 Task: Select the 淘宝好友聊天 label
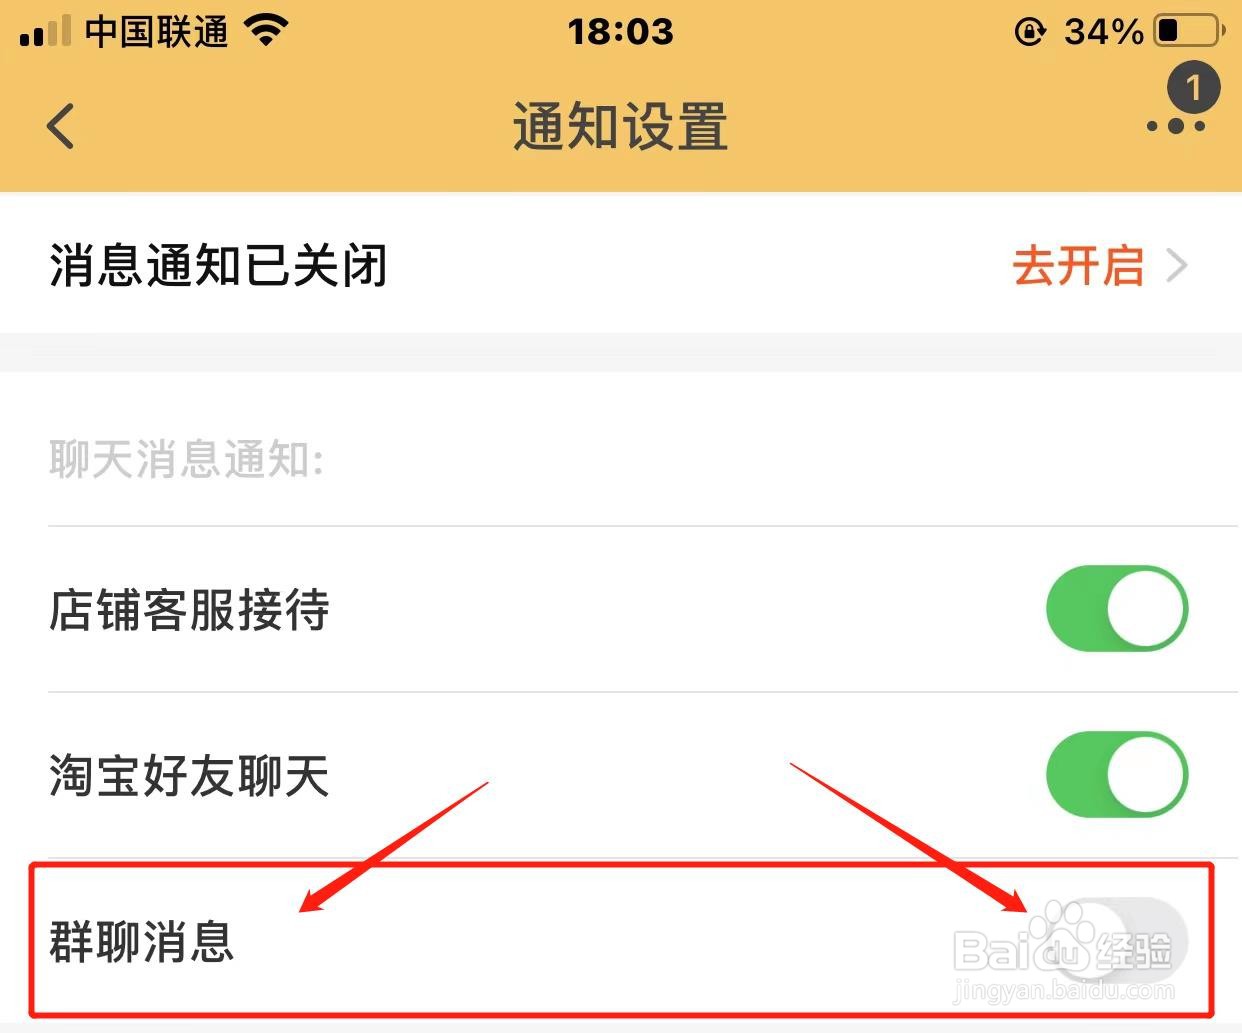189,776
